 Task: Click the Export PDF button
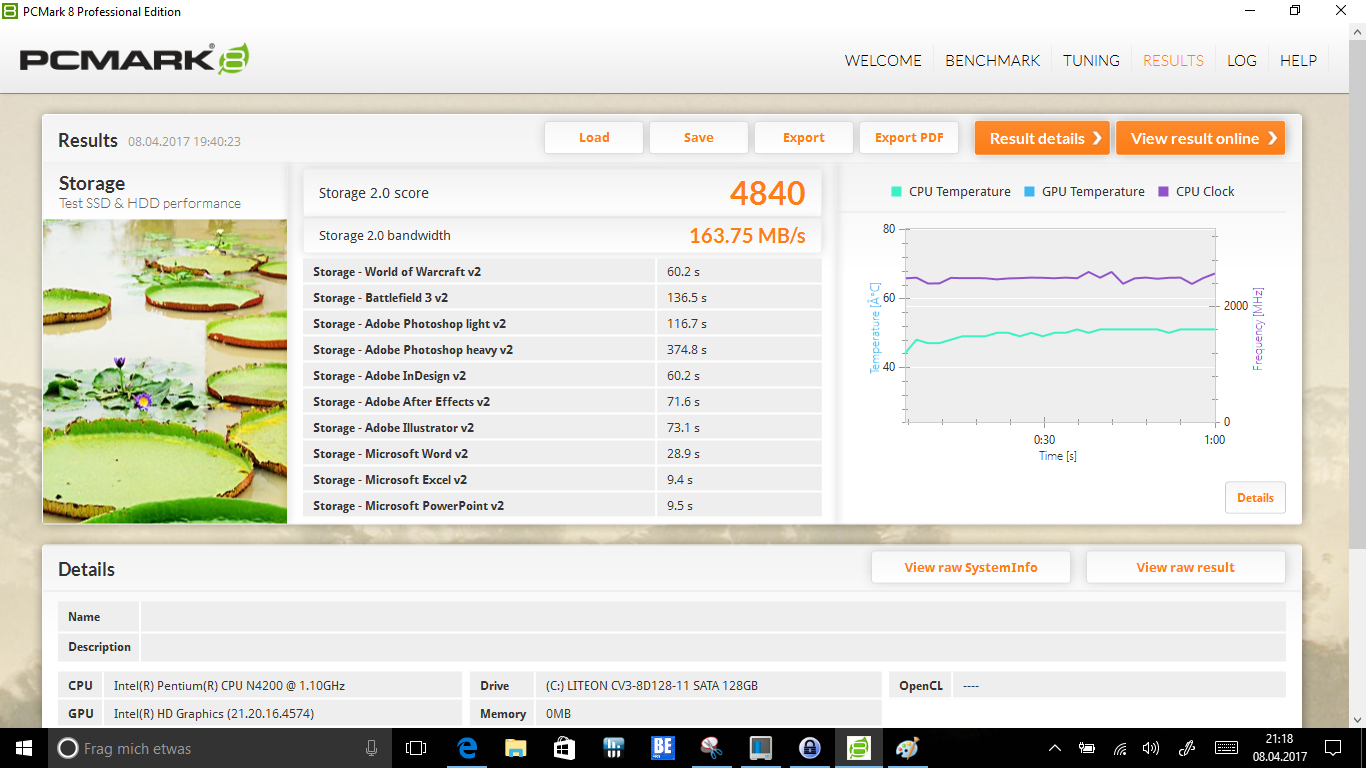coord(909,138)
